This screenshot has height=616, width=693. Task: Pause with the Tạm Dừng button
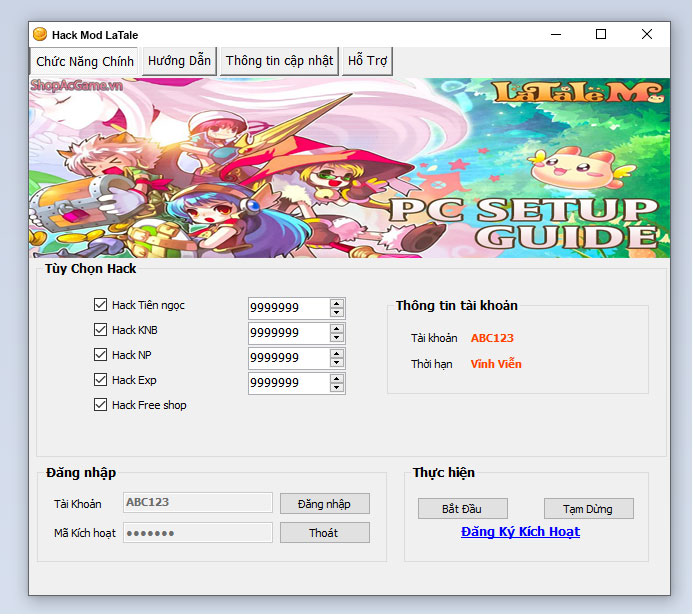tap(588, 509)
